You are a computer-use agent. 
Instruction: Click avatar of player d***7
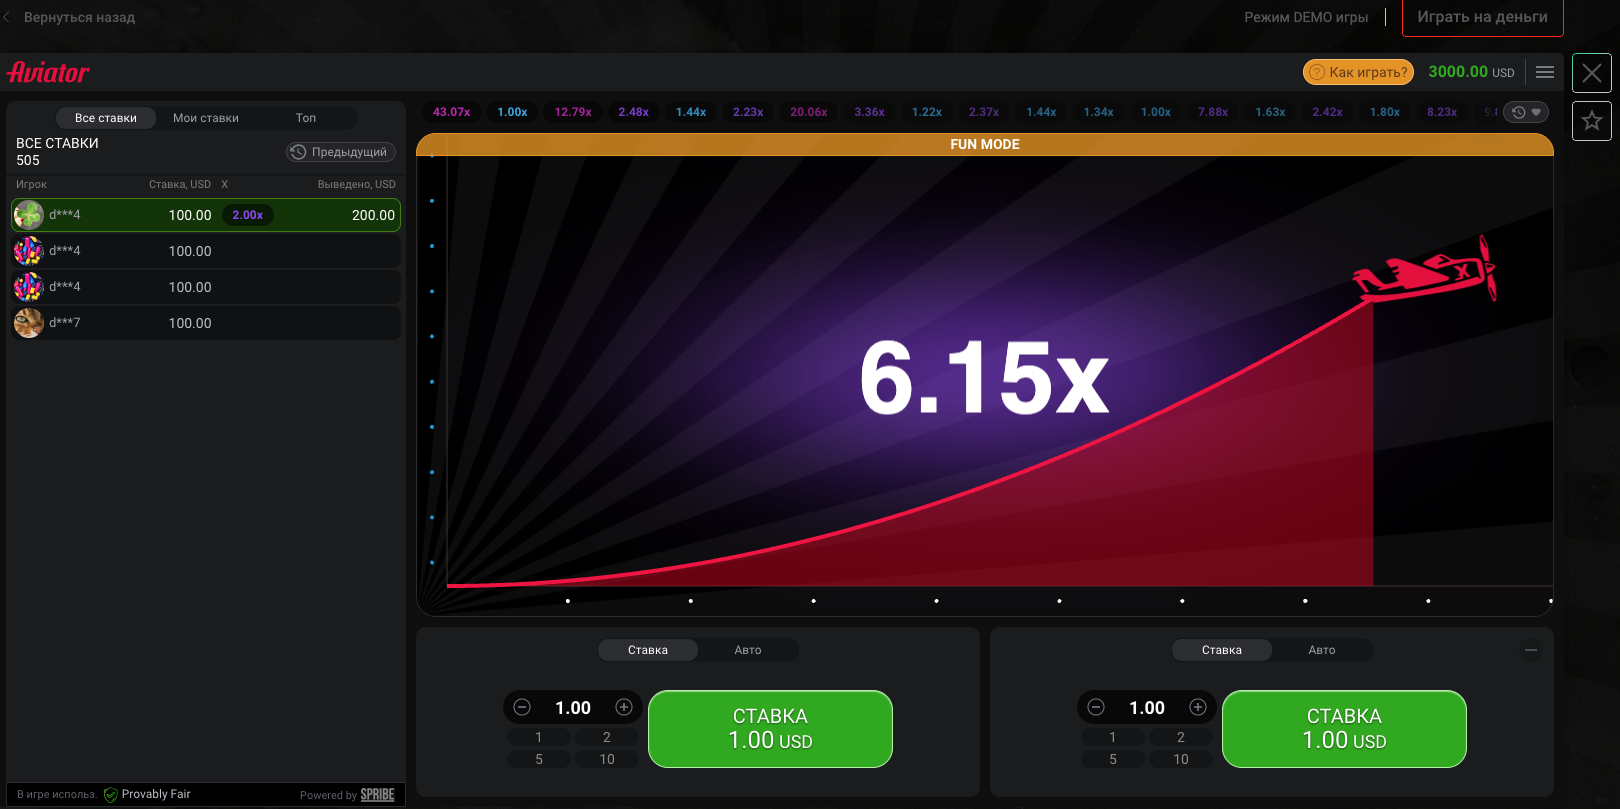29,323
